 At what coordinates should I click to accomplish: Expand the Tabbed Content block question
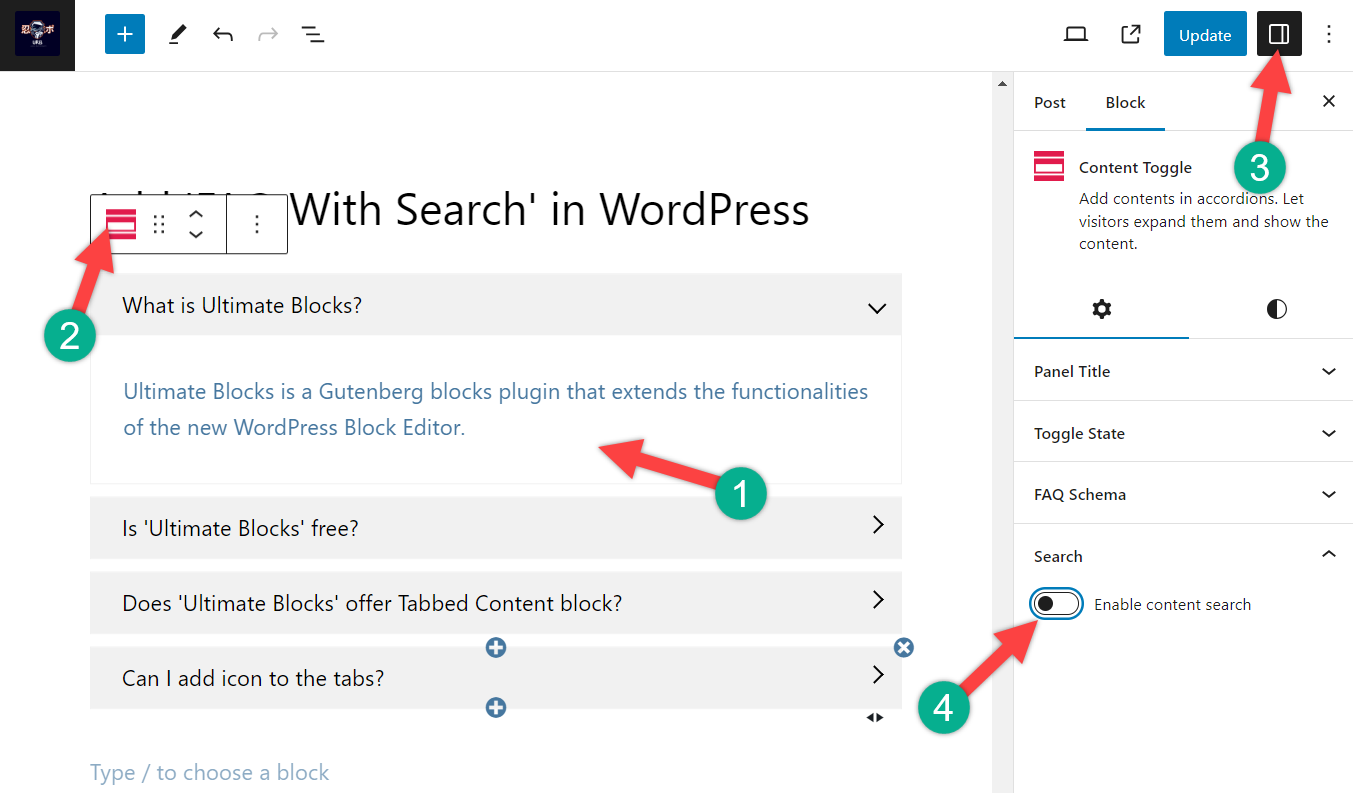878,600
